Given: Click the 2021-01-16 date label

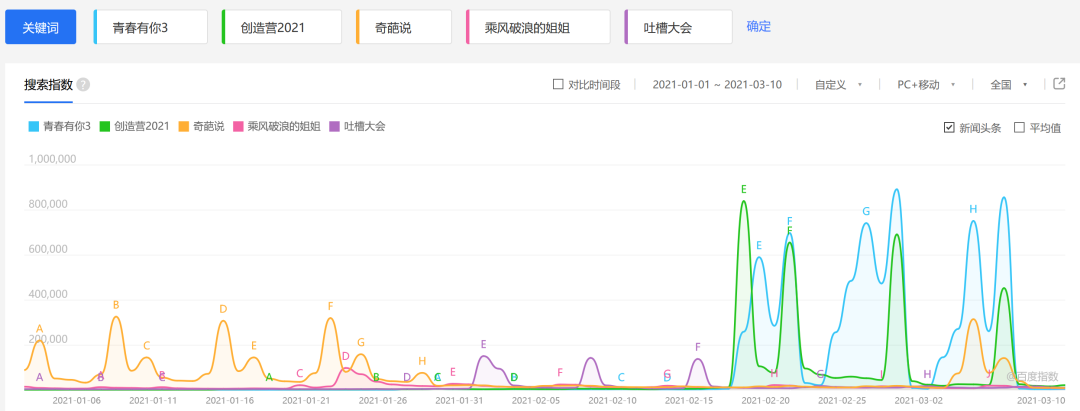Looking at the screenshot, I should 229,399.
